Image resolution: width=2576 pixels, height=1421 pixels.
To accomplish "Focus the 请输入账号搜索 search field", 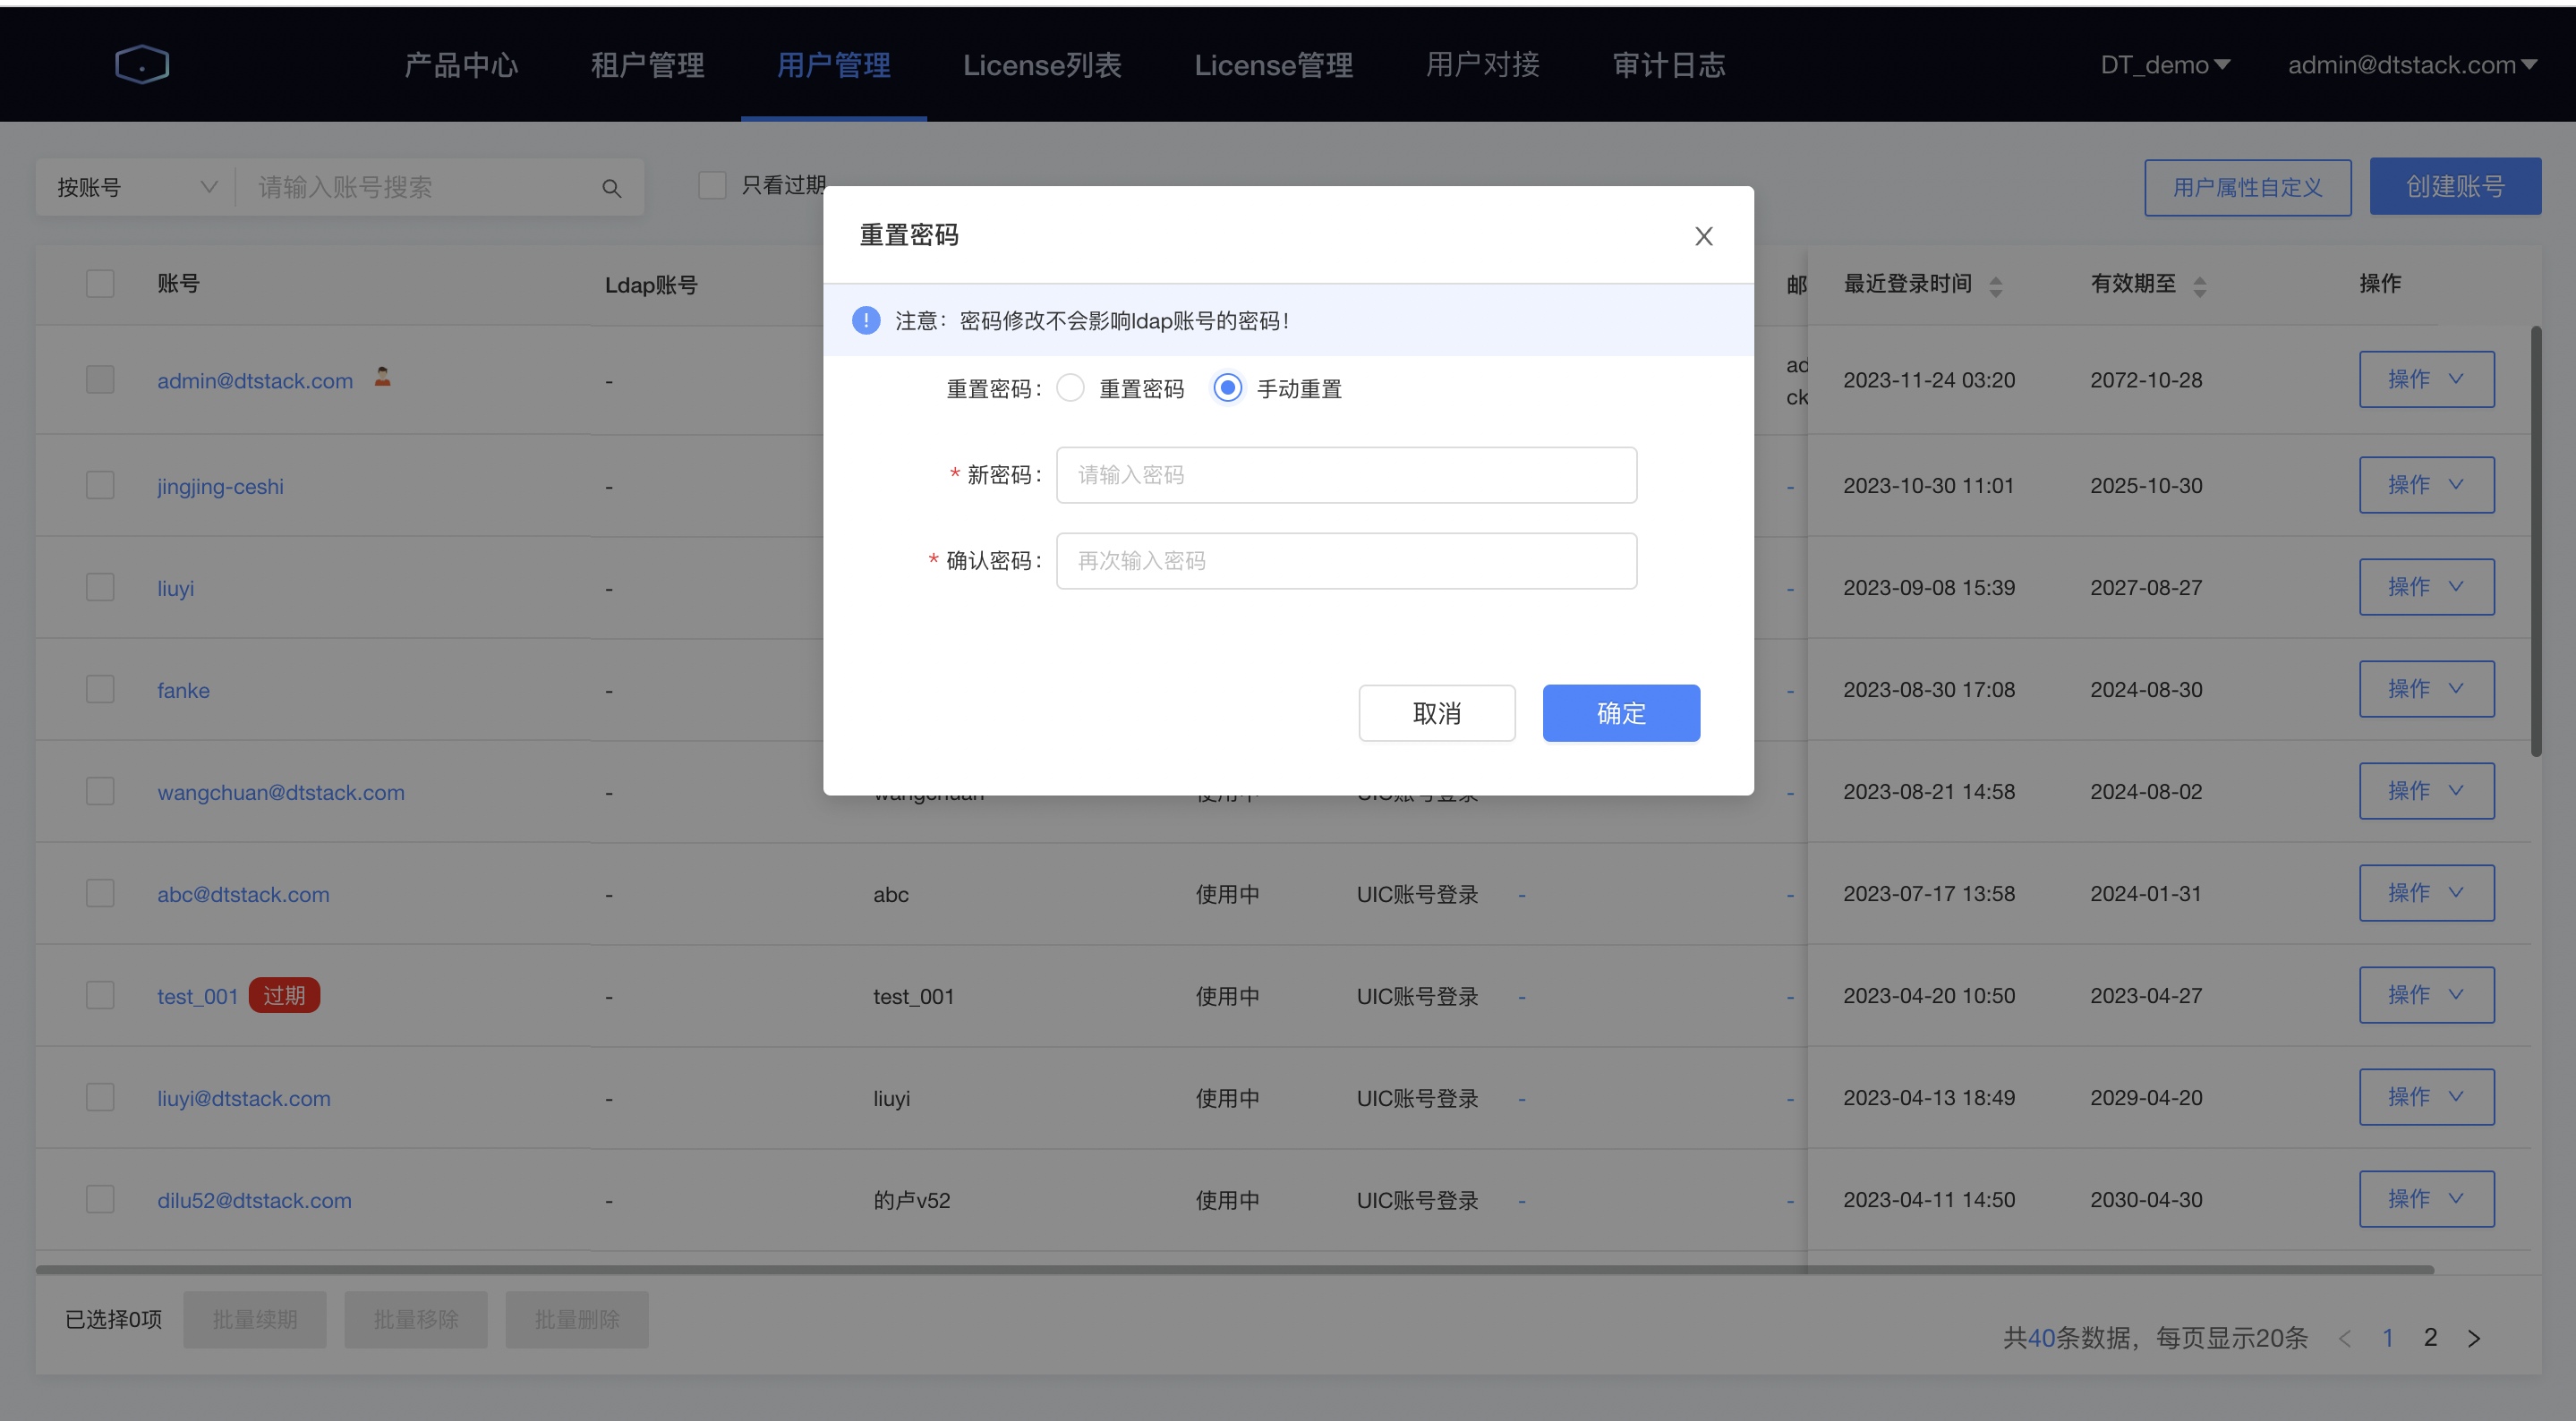I will pyautogui.click(x=418, y=187).
